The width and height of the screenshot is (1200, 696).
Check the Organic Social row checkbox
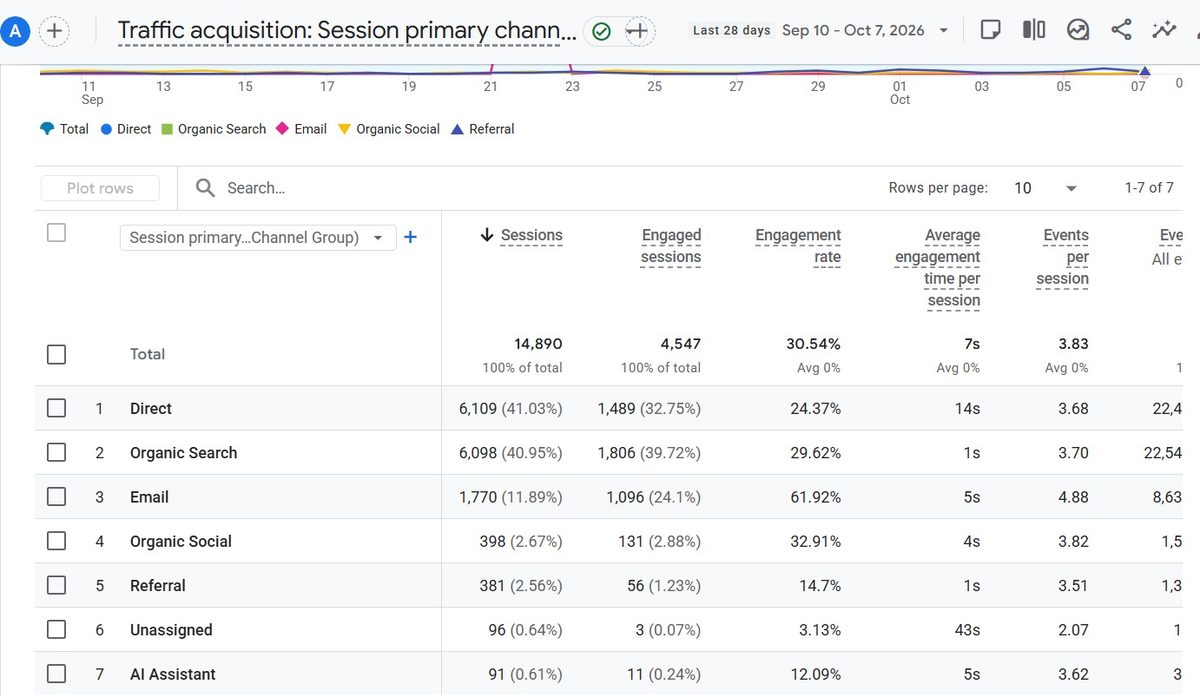tap(57, 541)
